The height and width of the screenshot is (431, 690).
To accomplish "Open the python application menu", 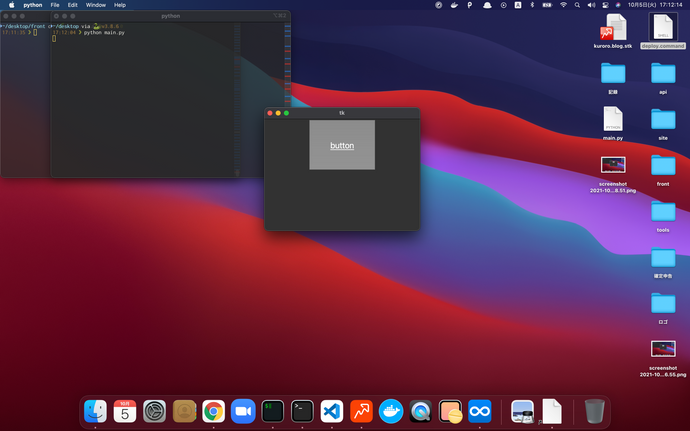I will pyautogui.click(x=33, y=5).
